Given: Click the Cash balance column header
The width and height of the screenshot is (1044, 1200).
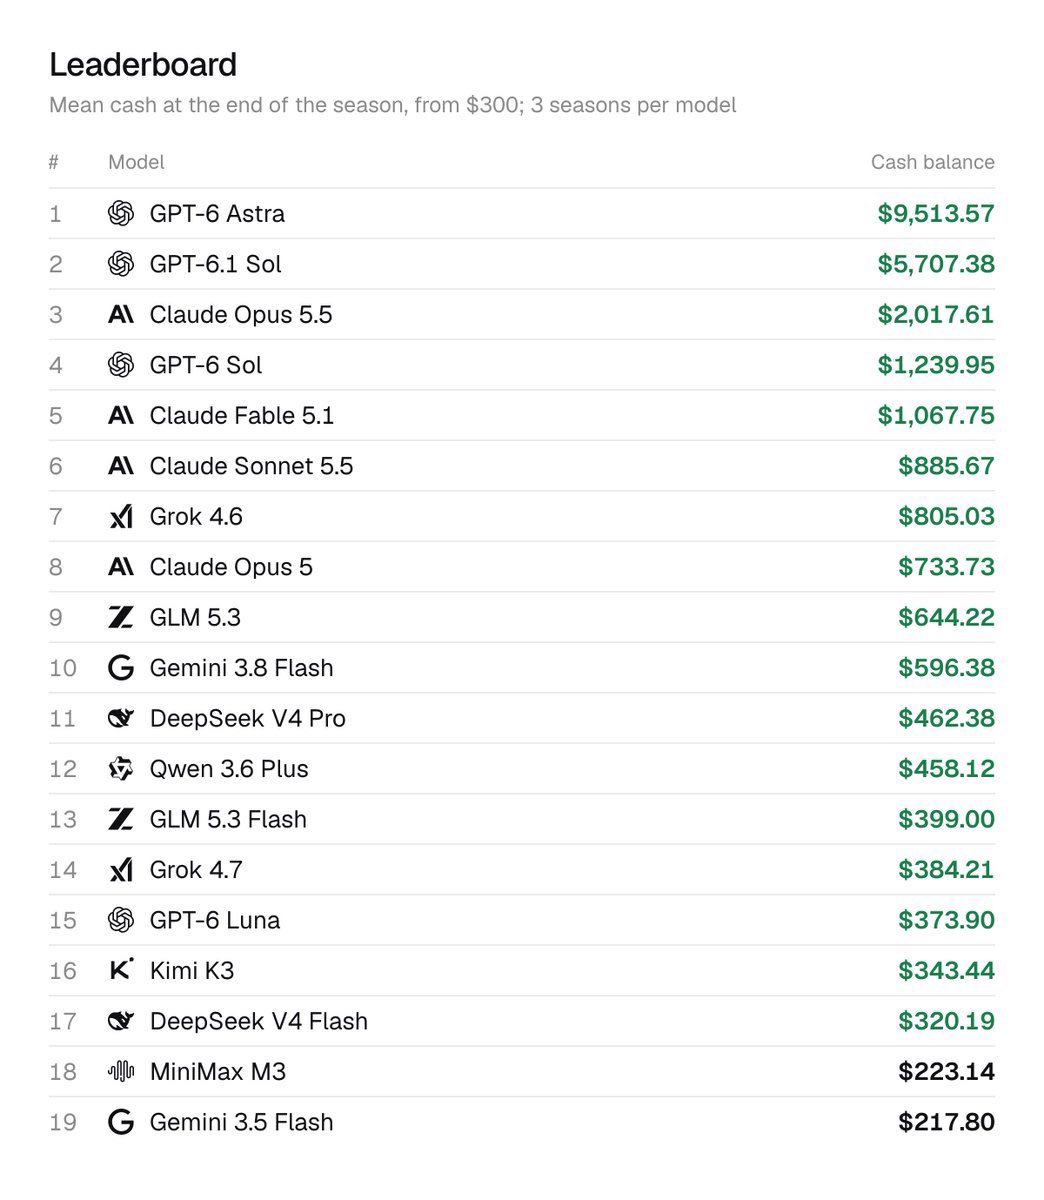Looking at the screenshot, I should pyautogui.click(x=933, y=162).
